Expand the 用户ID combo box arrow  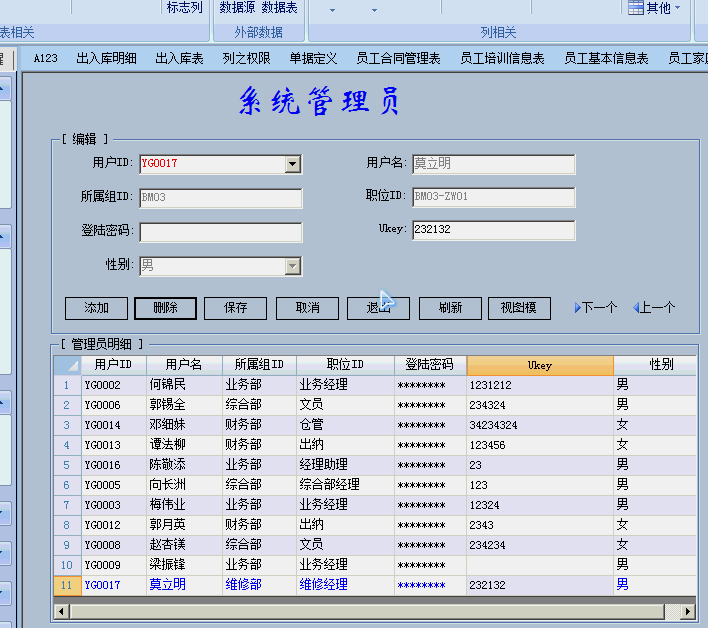coord(293,164)
